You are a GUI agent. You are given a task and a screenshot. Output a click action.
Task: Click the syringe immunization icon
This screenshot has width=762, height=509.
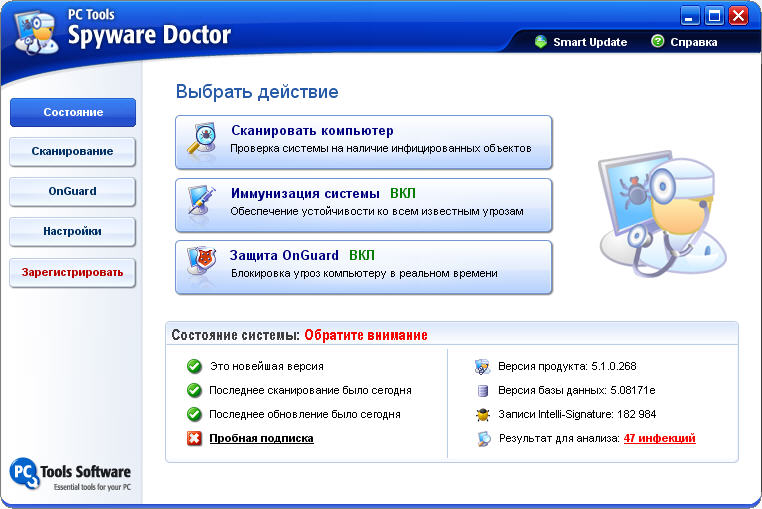(x=202, y=201)
